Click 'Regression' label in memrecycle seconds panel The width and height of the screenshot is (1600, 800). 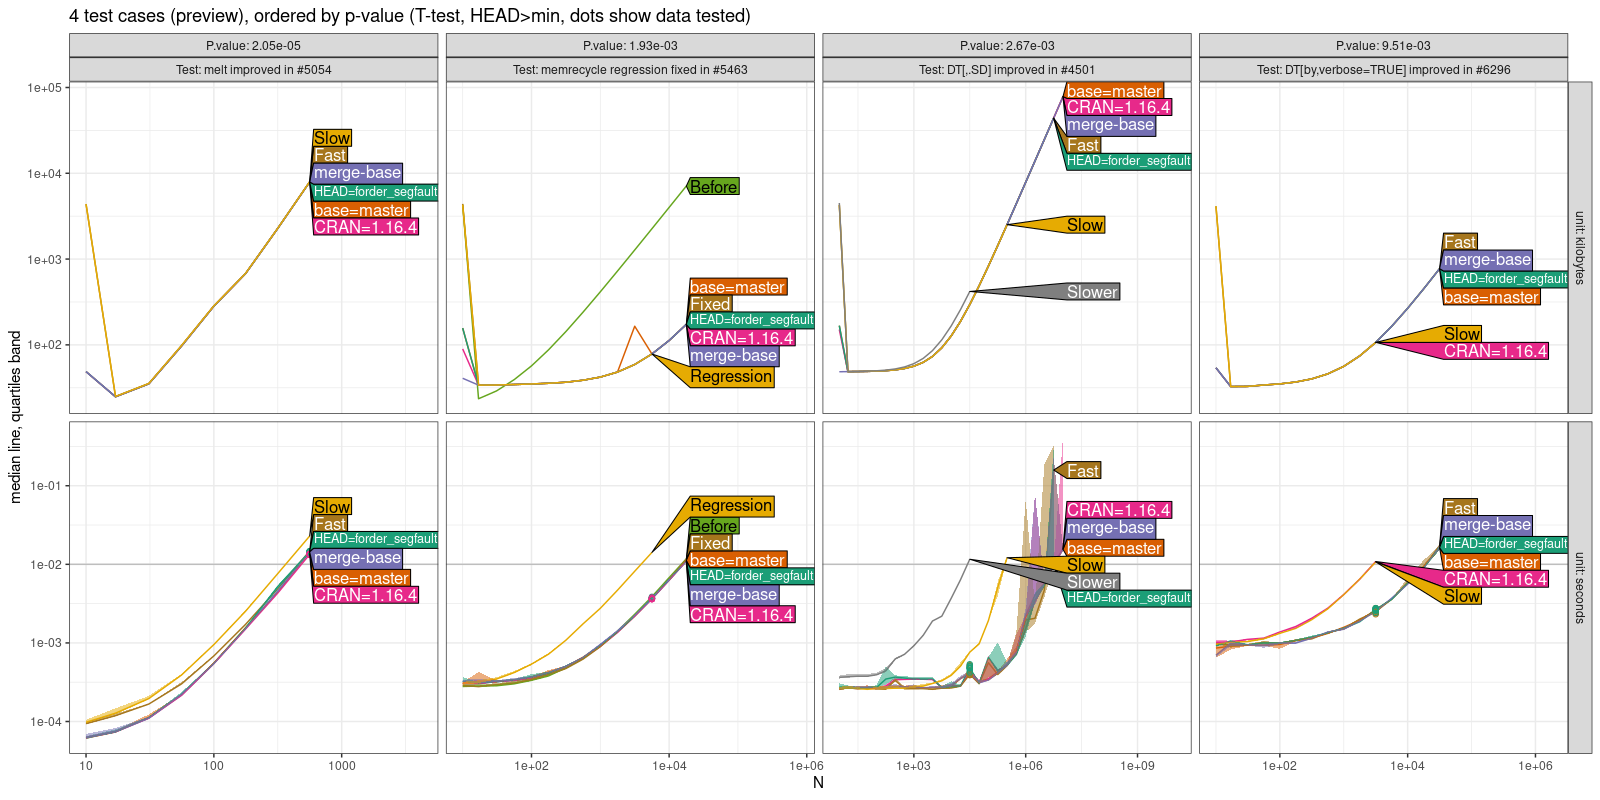click(x=731, y=506)
